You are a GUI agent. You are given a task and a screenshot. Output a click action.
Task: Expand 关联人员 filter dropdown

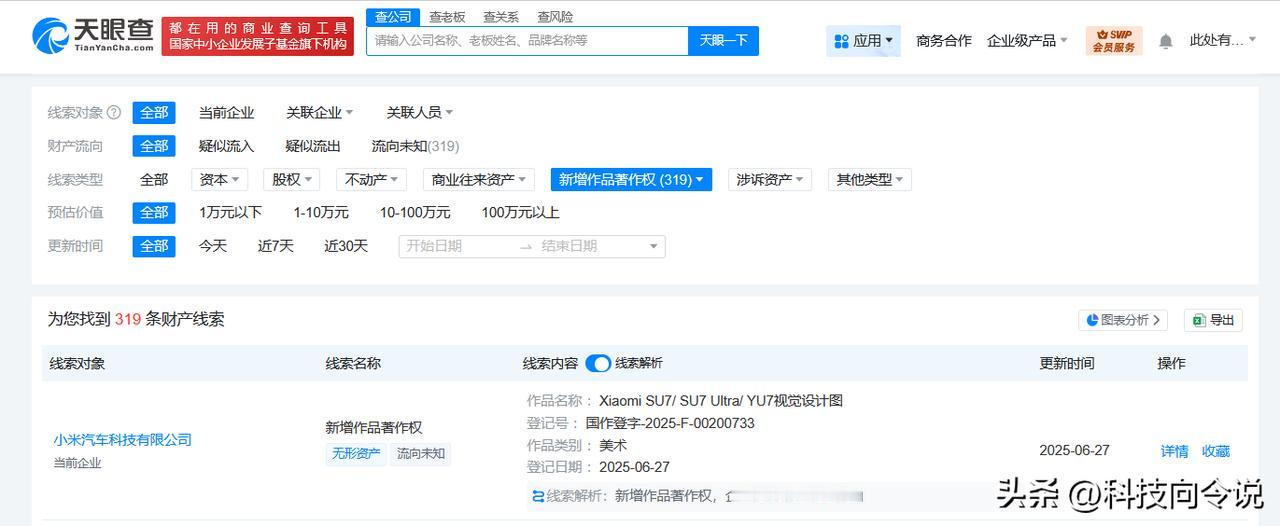(420, 113)
